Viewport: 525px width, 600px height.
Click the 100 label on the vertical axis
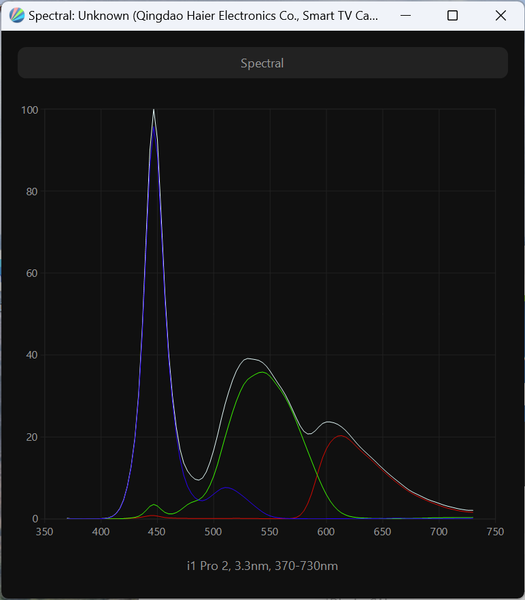29,110
